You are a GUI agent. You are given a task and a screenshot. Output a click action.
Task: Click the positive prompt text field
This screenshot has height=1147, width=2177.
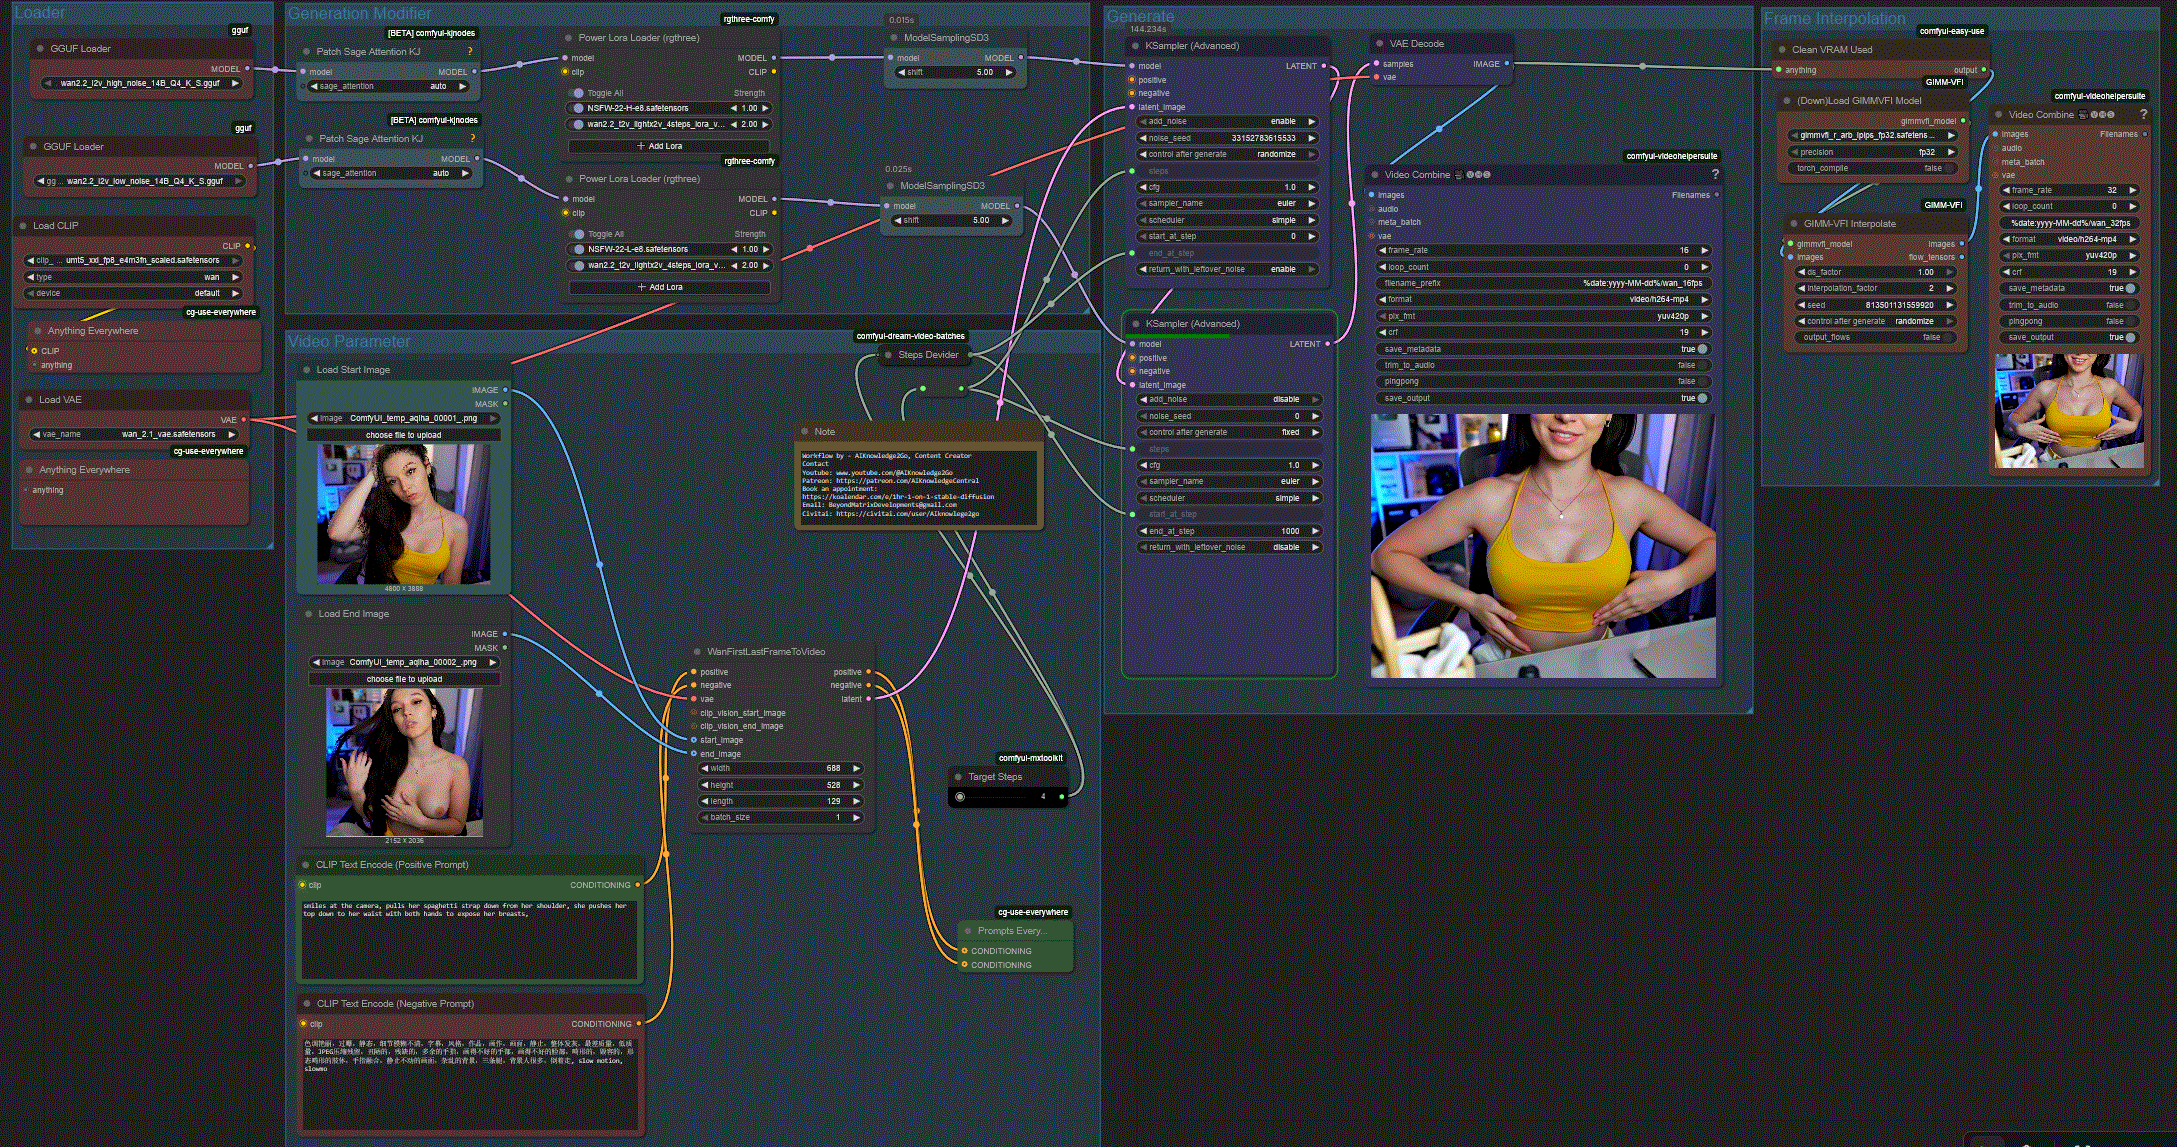click(470, 940)
